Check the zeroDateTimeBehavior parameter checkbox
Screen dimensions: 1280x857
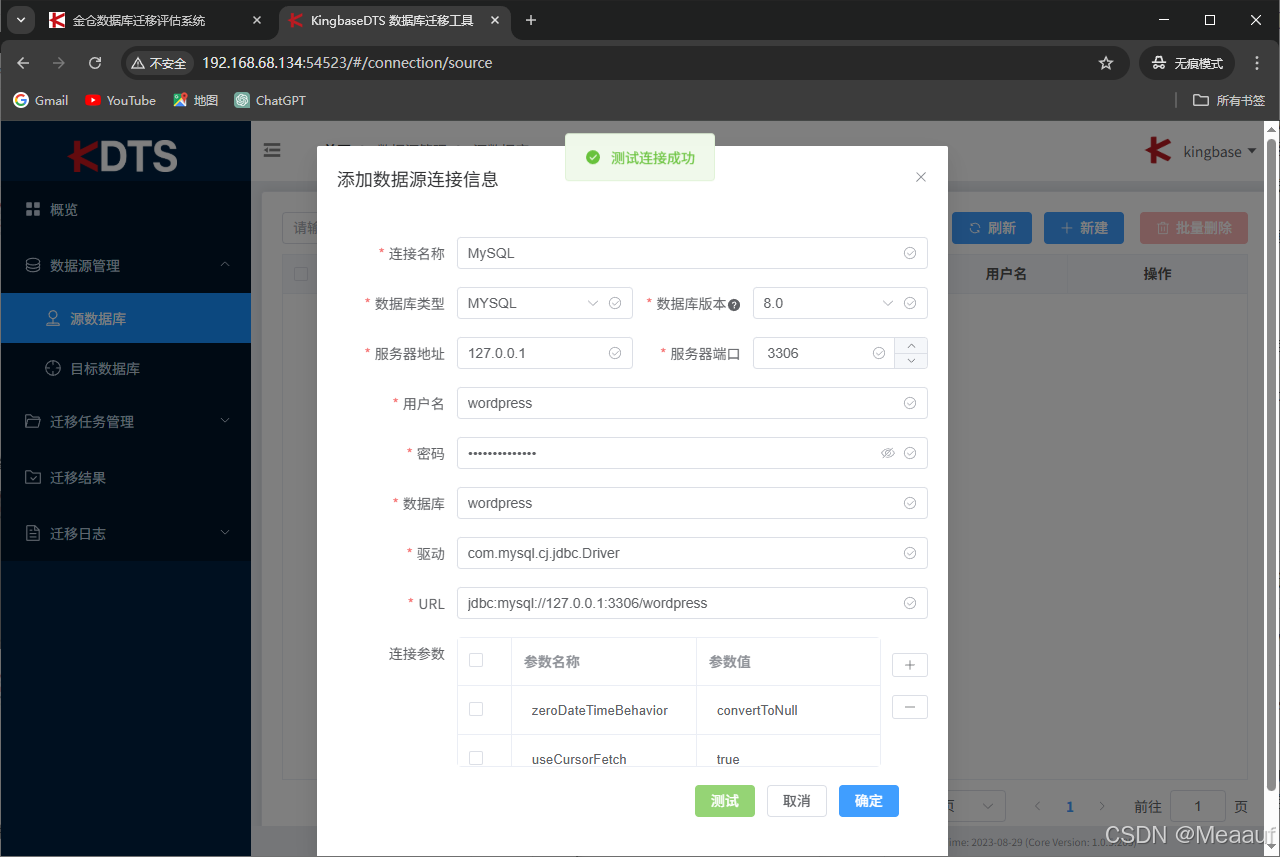tap(476, 709)
